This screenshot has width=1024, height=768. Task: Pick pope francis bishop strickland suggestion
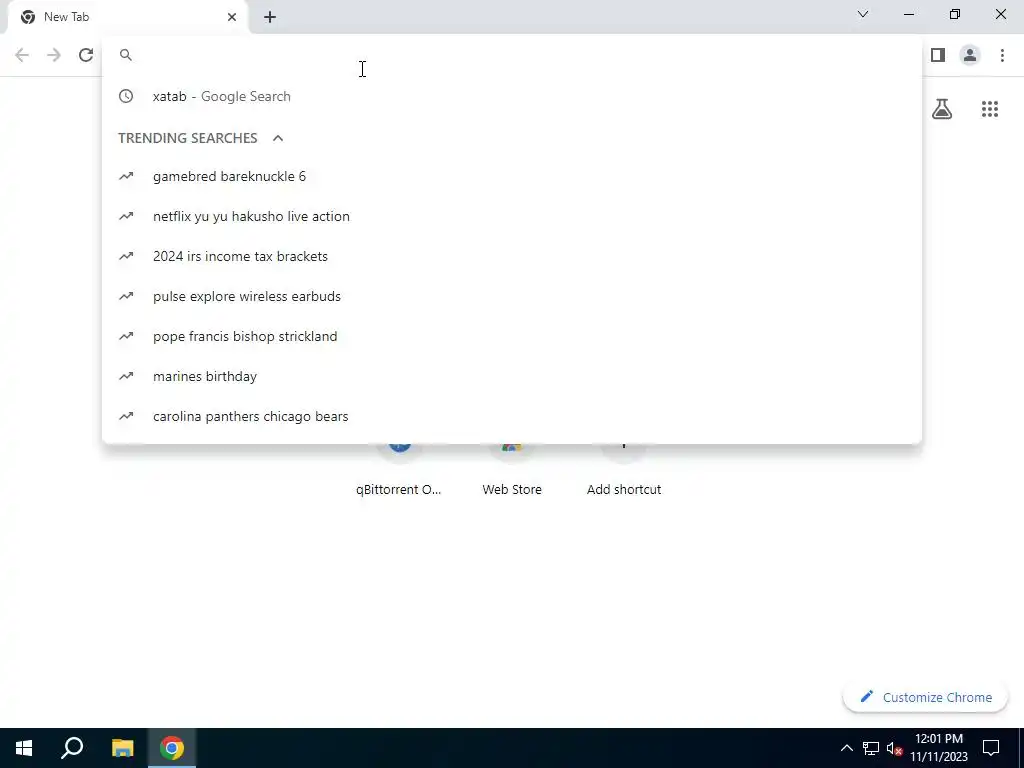512,336
